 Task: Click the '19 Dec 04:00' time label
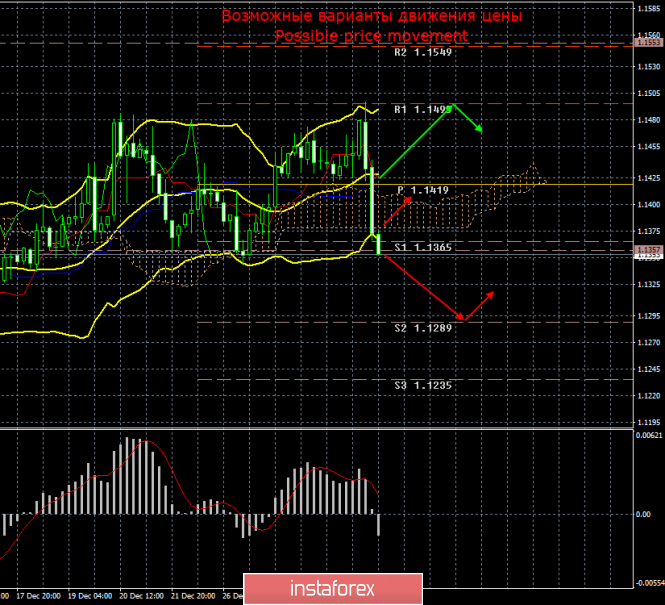[x=90, y=596]
